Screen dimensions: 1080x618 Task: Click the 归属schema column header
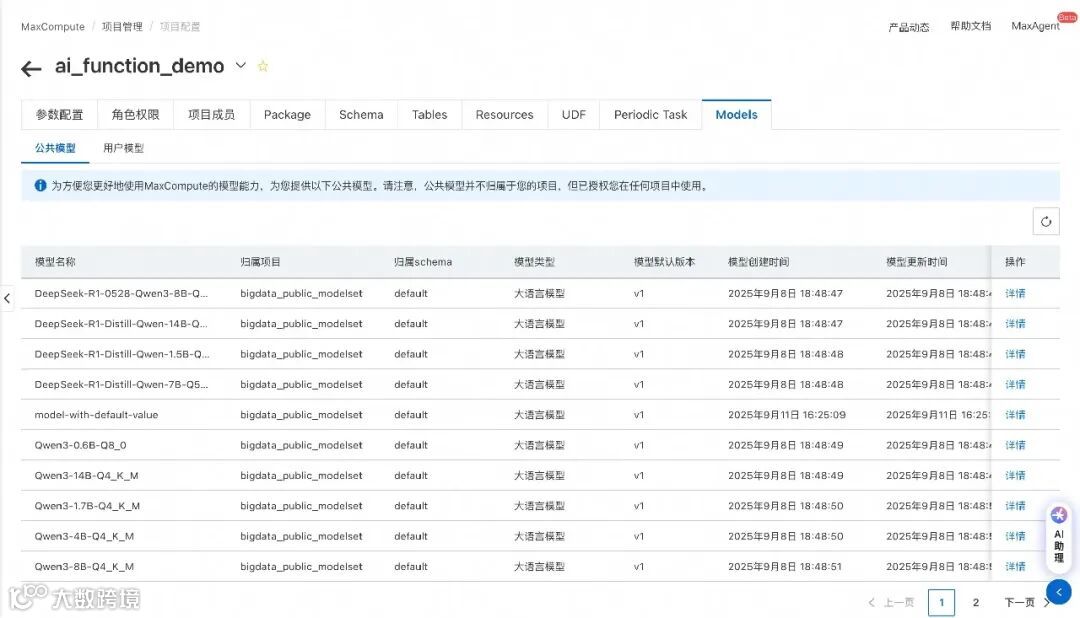[423, 261]
